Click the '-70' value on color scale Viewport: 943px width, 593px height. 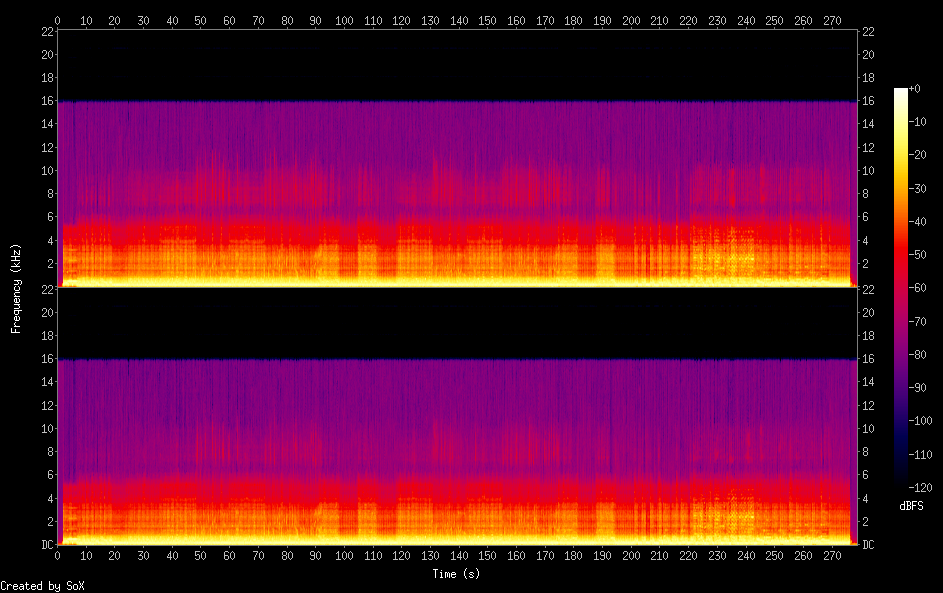(x=917, y=321)
